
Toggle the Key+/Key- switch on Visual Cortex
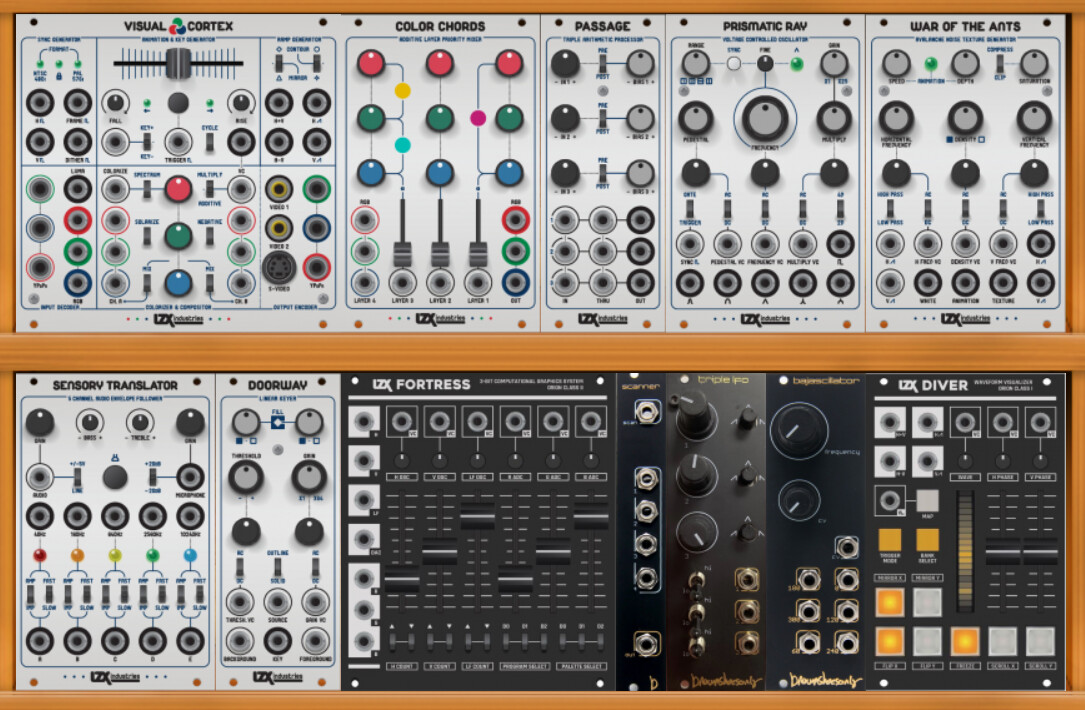(x=147, y=142)
